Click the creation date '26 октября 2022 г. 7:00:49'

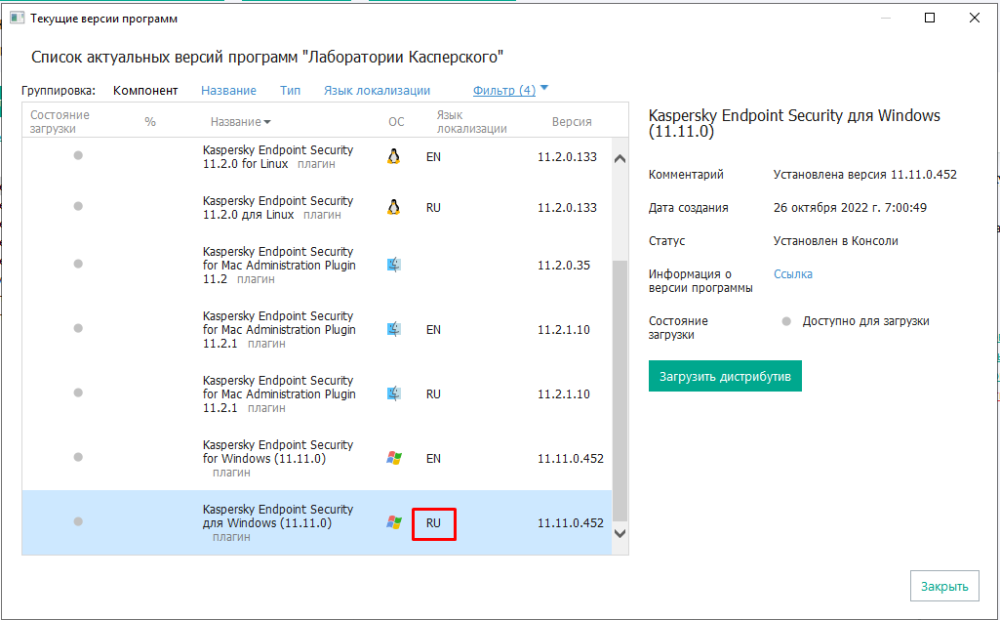[x=850, y=207]
